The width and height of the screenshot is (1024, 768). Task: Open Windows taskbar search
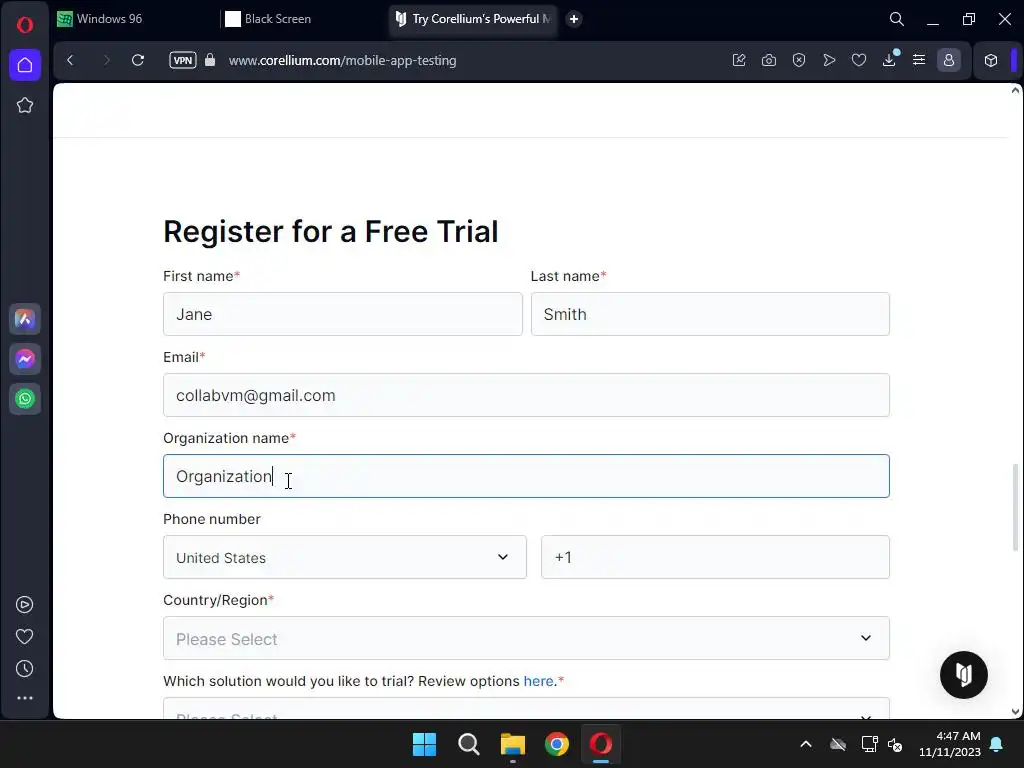pyautogui.click(x=469, y=744)
